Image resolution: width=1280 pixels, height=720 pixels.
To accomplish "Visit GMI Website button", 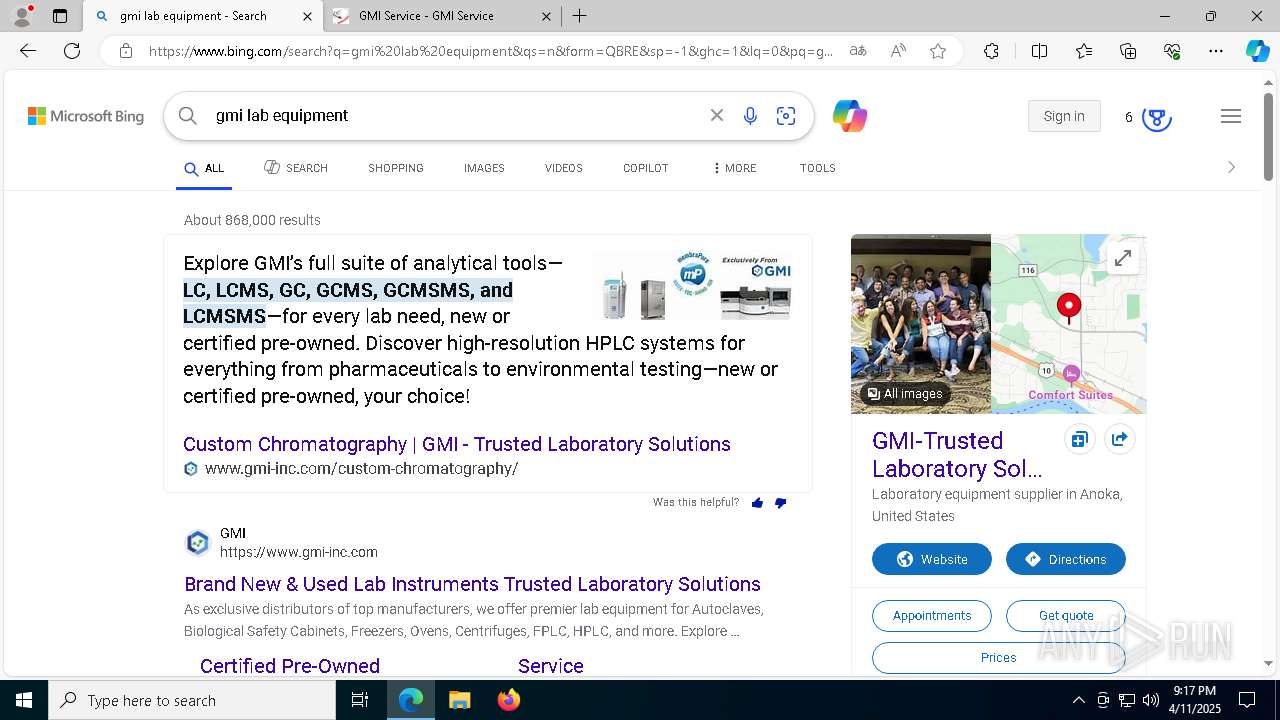I will click(x=932, y=559).
